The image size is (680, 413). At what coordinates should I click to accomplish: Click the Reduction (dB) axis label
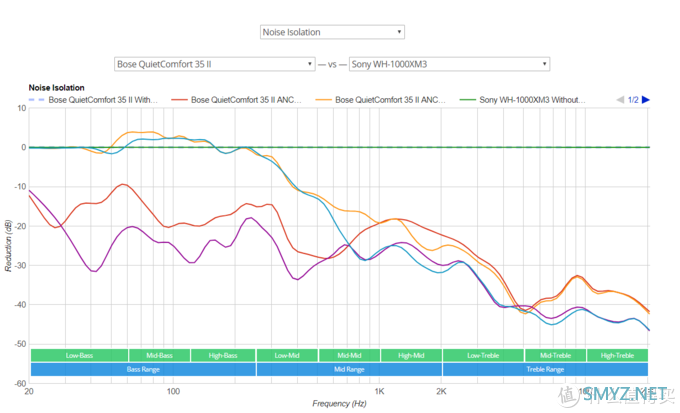coord(8,246)
